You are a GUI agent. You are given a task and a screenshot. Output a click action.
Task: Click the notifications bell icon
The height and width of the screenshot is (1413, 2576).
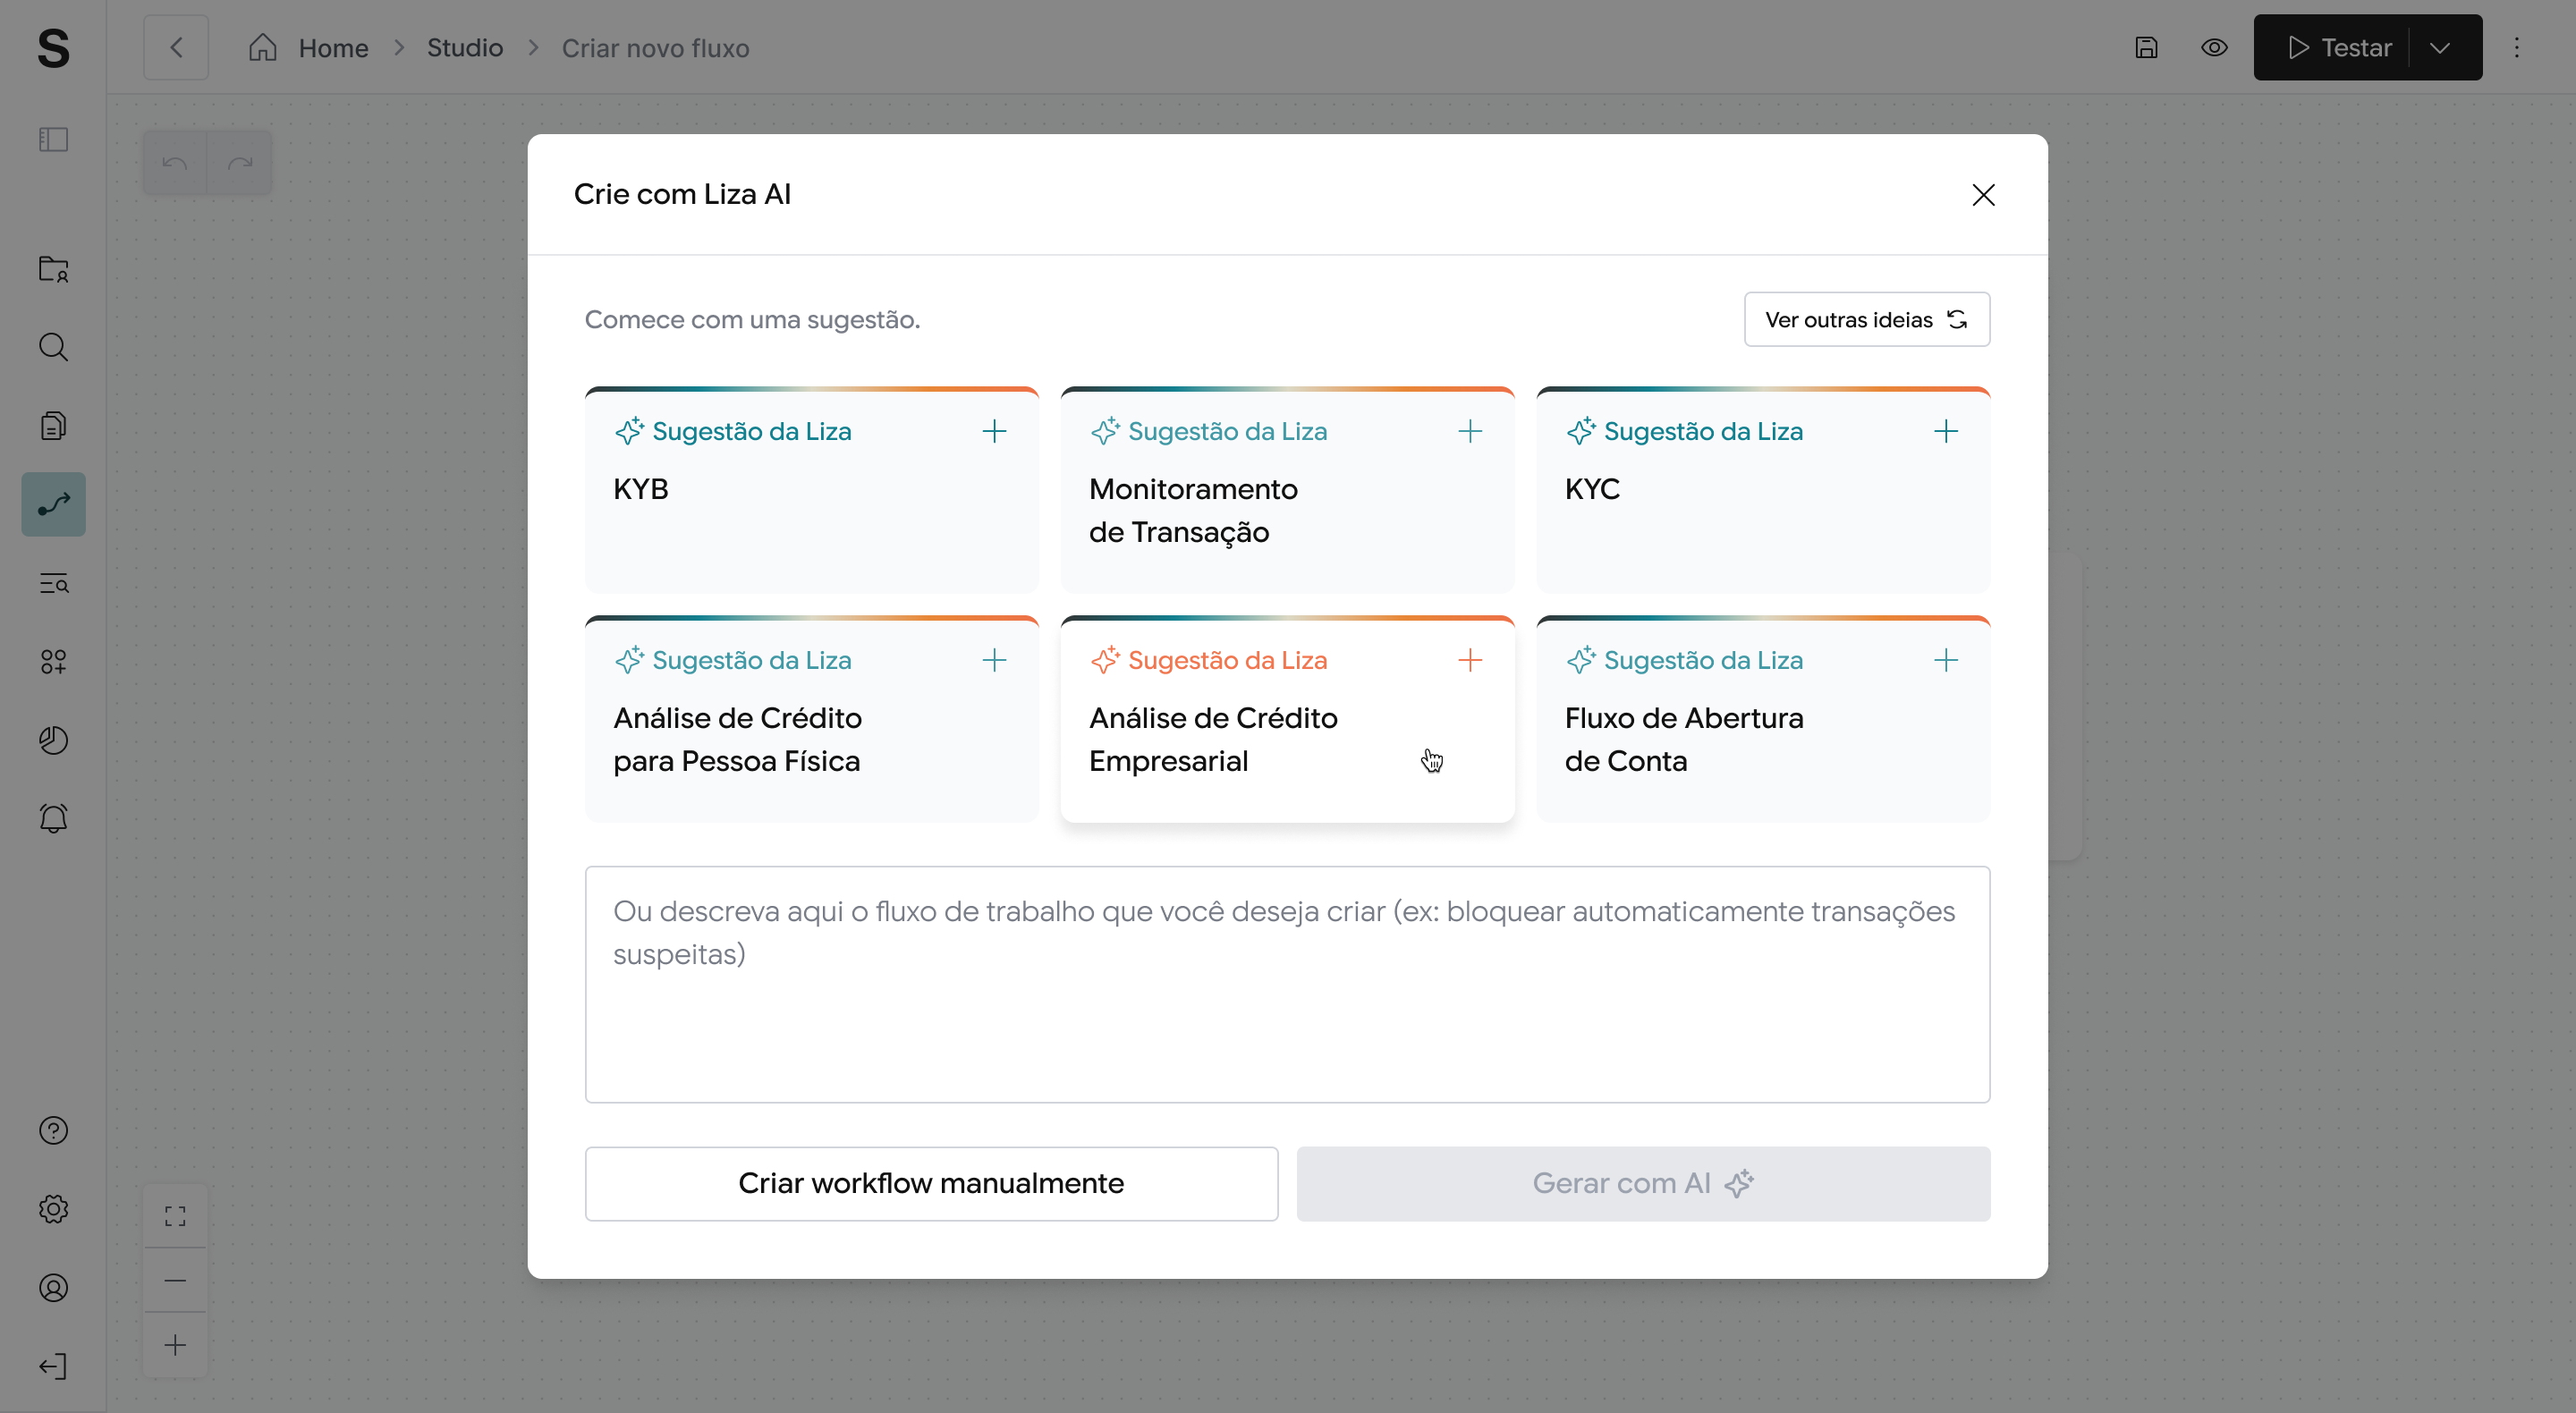click(53, 818)
